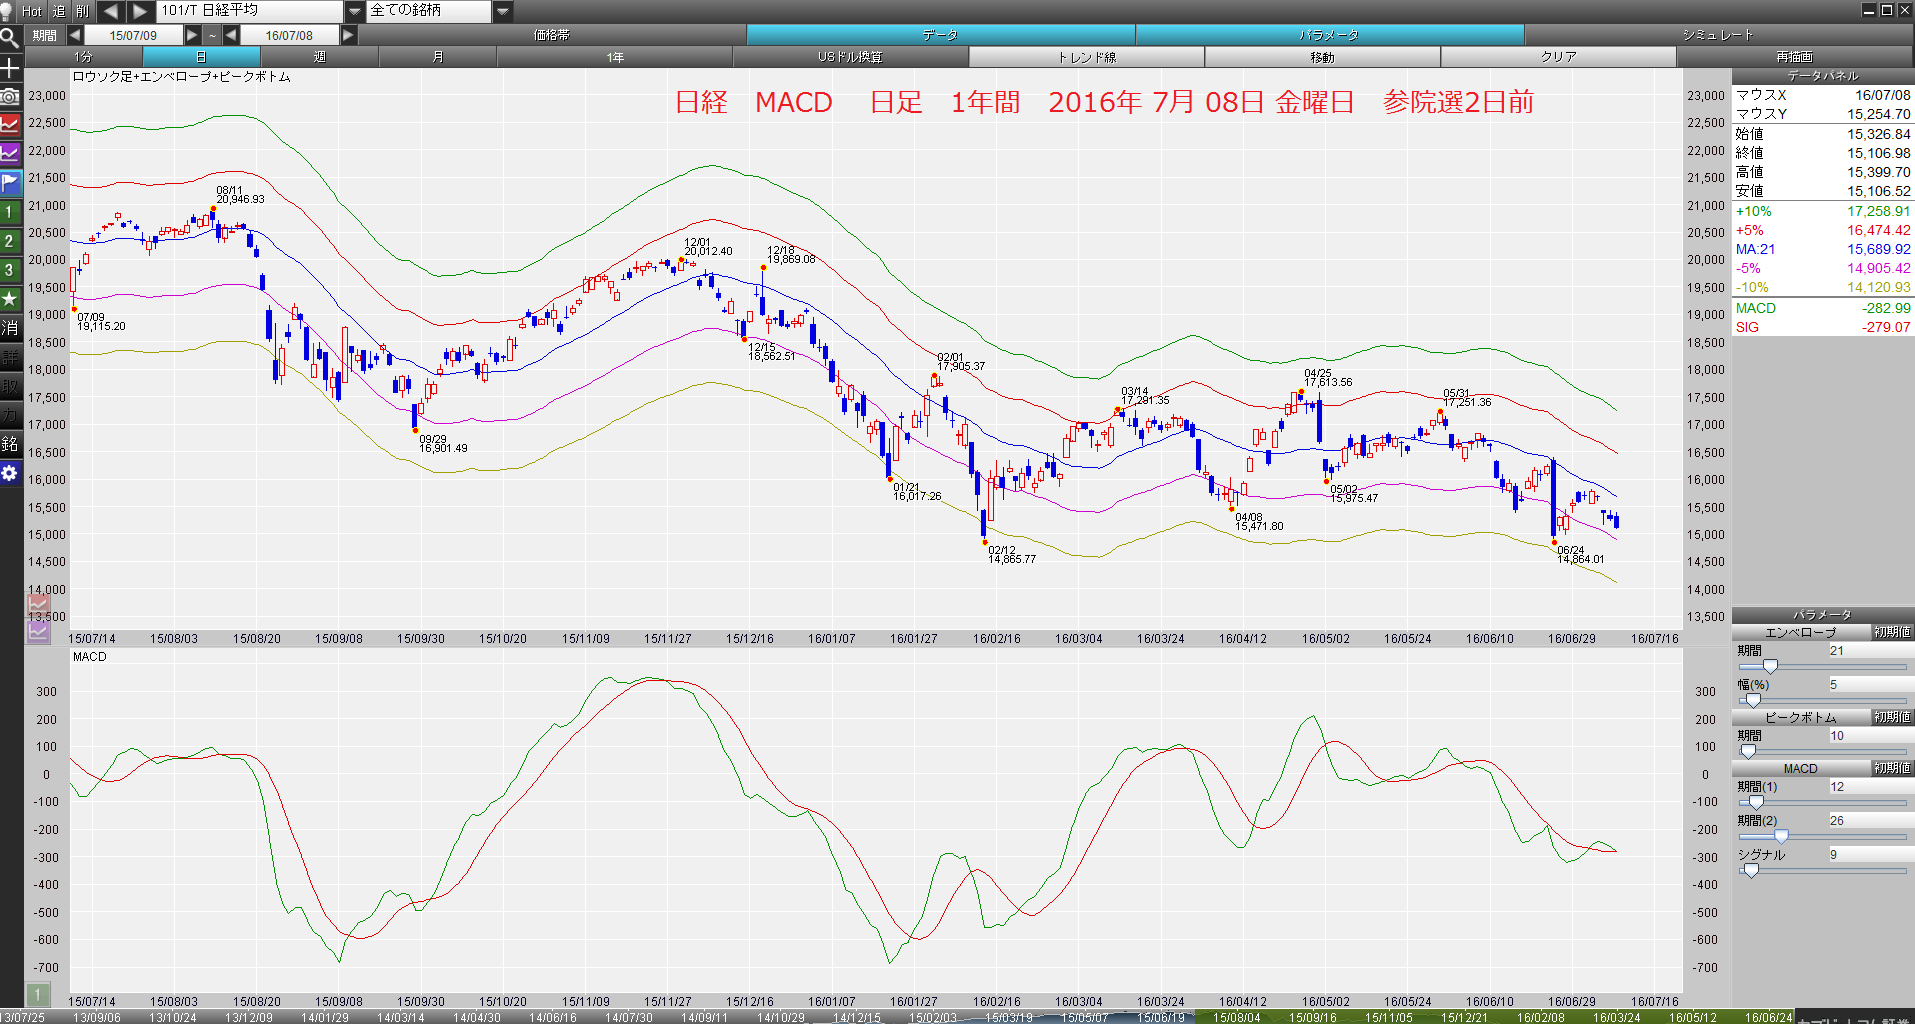Click the magnifier search icon
The image size is (1915, 1024).
pos(10,38)
